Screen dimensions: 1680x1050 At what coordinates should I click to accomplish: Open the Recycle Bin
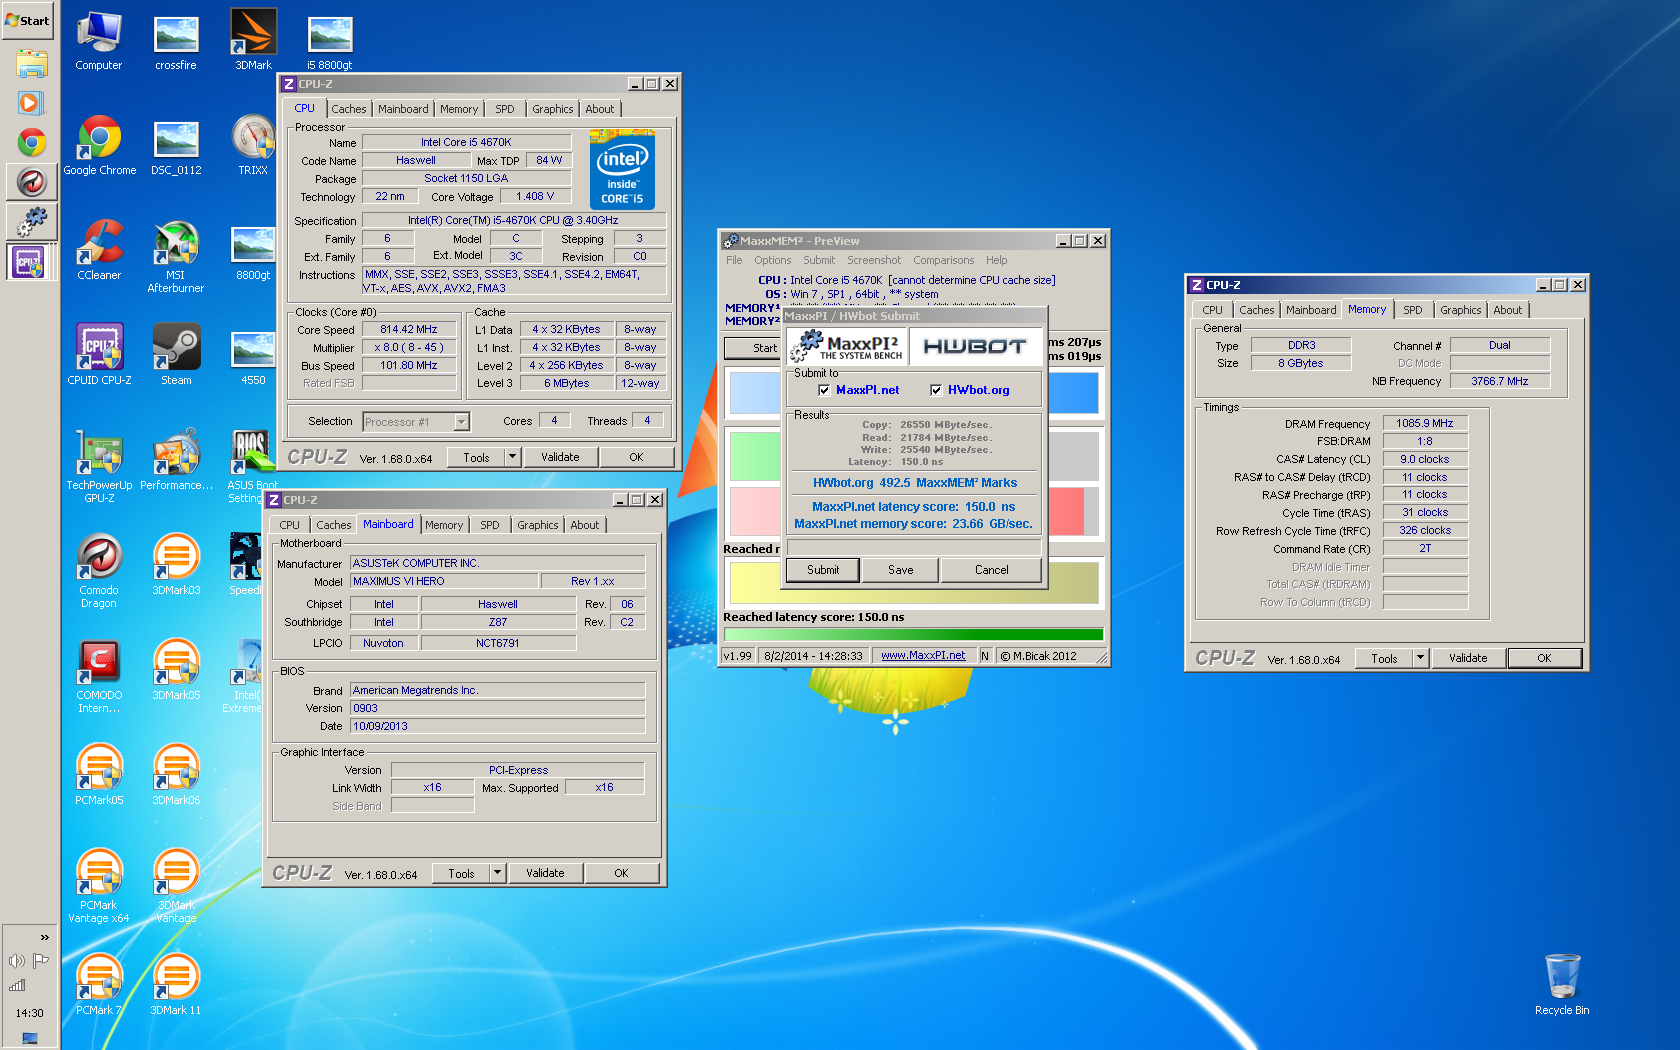(x=1562, y=985)
